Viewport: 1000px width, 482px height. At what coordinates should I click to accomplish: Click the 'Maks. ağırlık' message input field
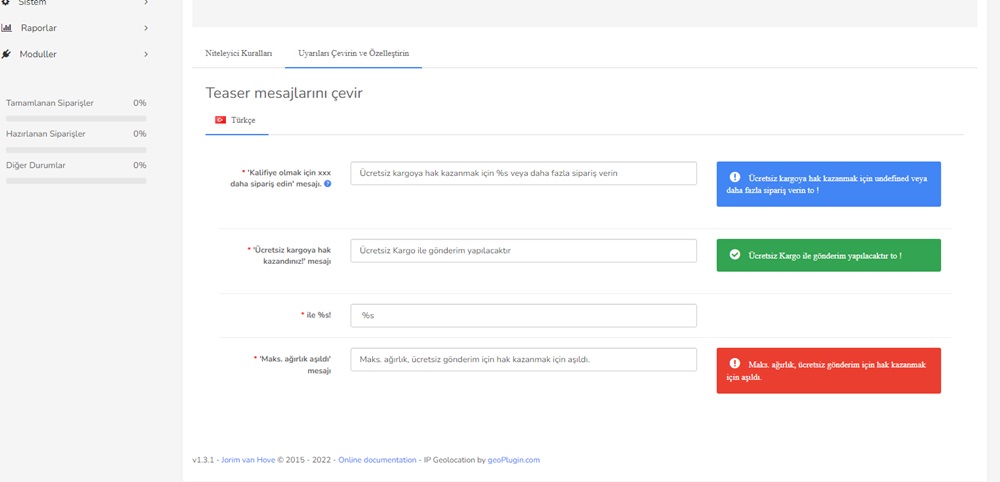point(524,360)
